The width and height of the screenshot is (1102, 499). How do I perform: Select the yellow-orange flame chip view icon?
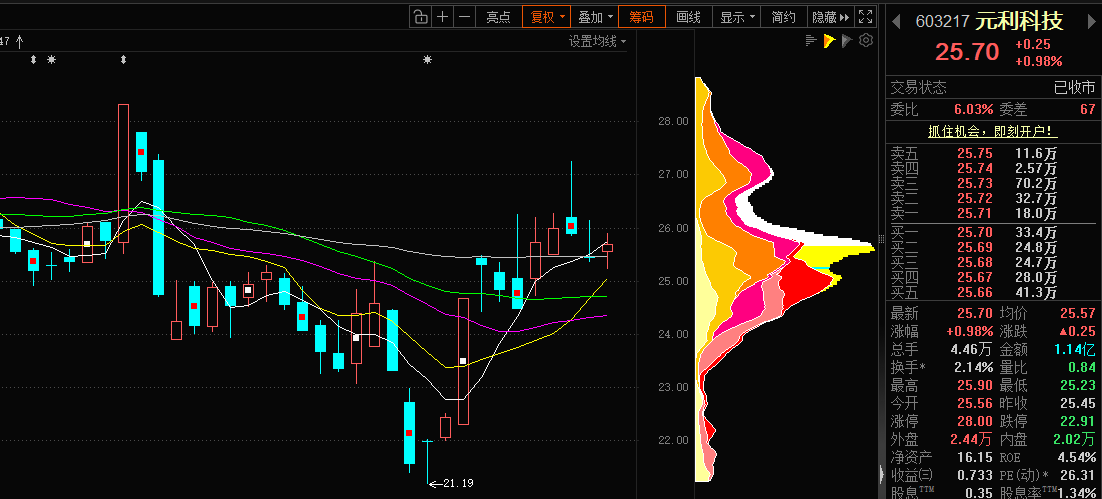829,41
